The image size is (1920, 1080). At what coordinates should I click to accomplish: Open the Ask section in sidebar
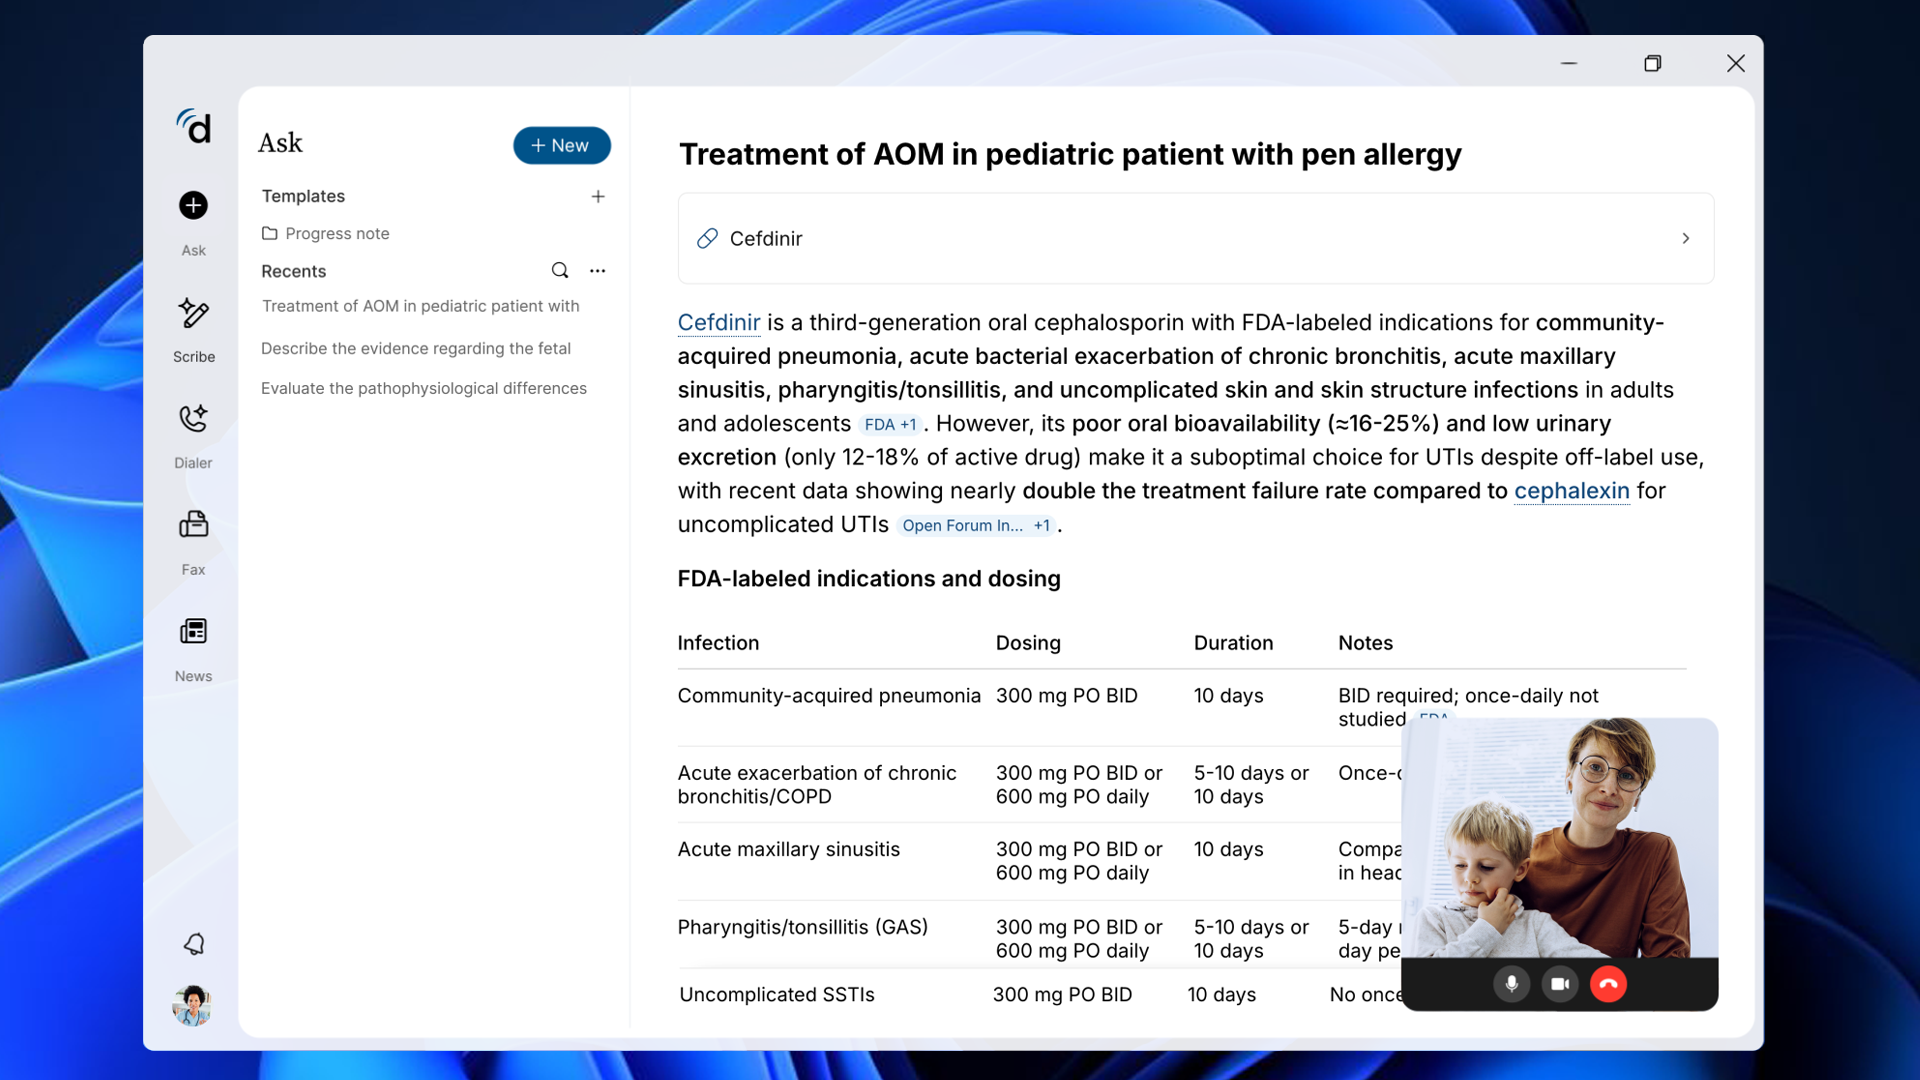tap(193, 223)
